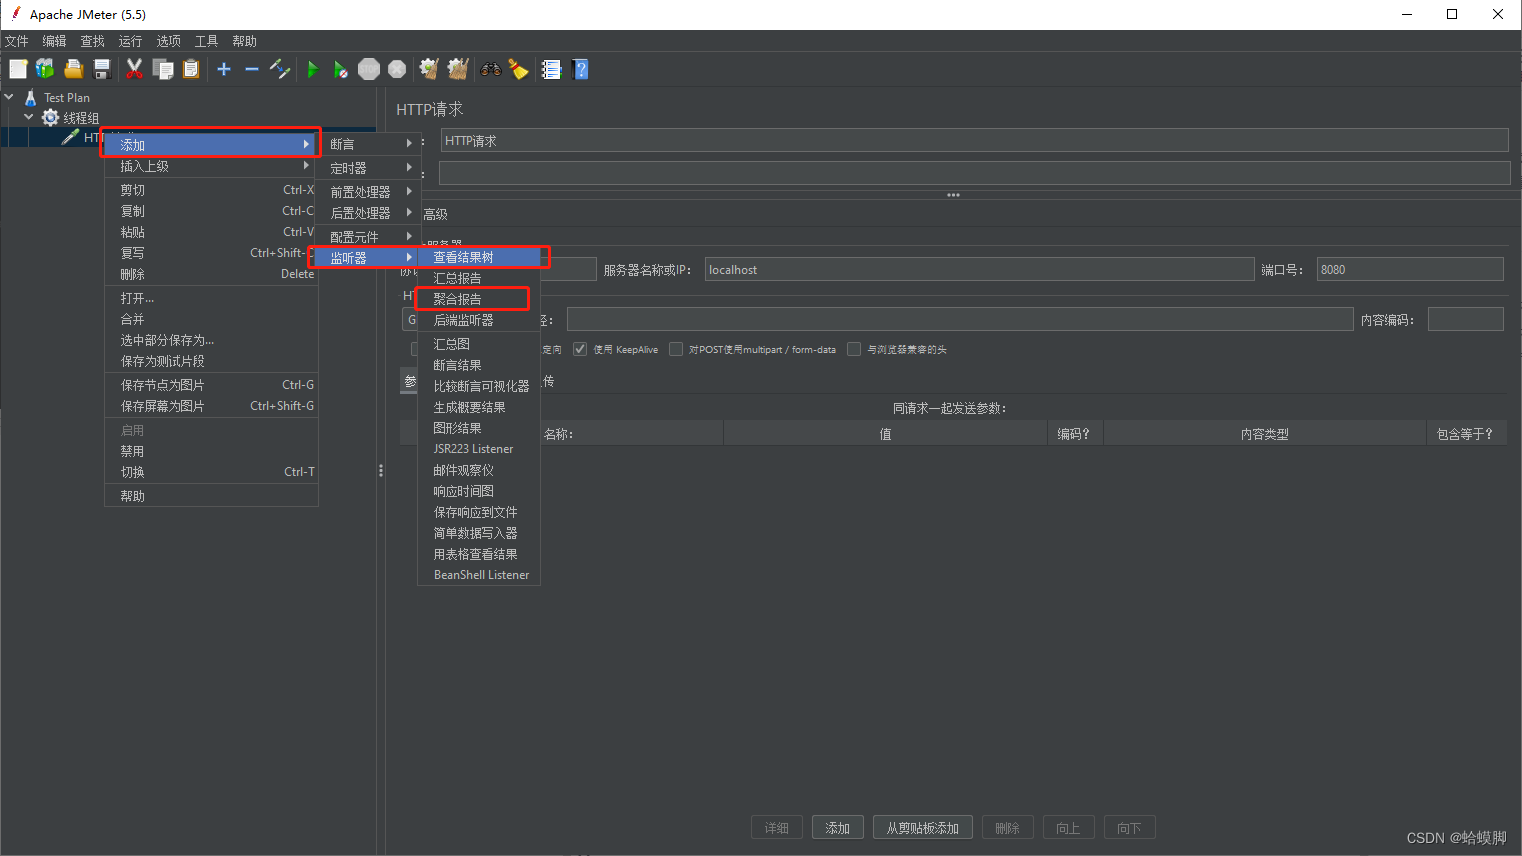Click the Function Helper list icon
The height and width of the screenshot is (856, 1522).
click(551, 69)
